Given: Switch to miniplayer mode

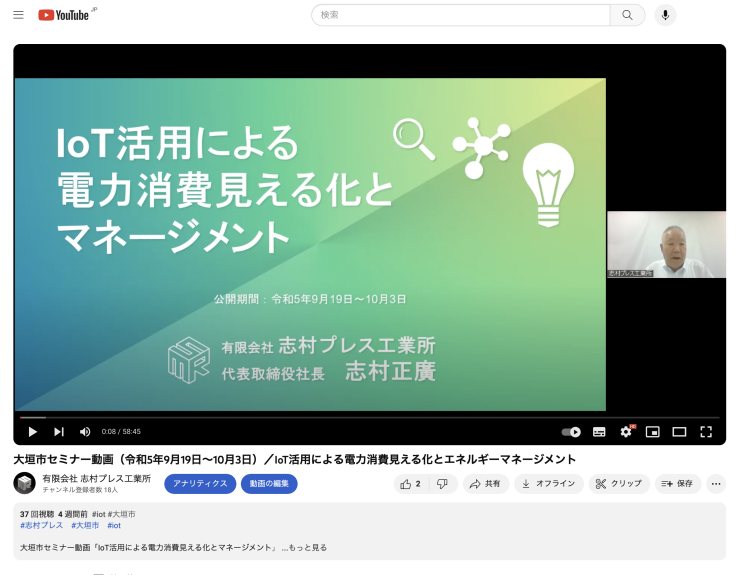Looking at the screenshot, I should coord(652,432).
